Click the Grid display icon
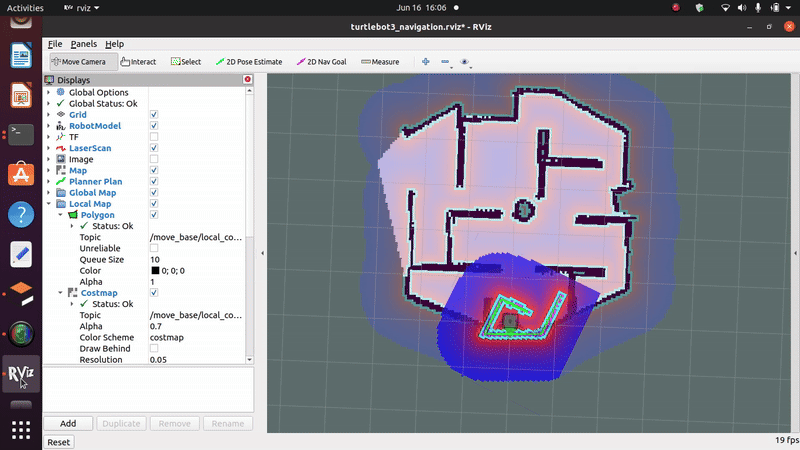The height and width of the screenshot is (450, 800). [61, 114]
